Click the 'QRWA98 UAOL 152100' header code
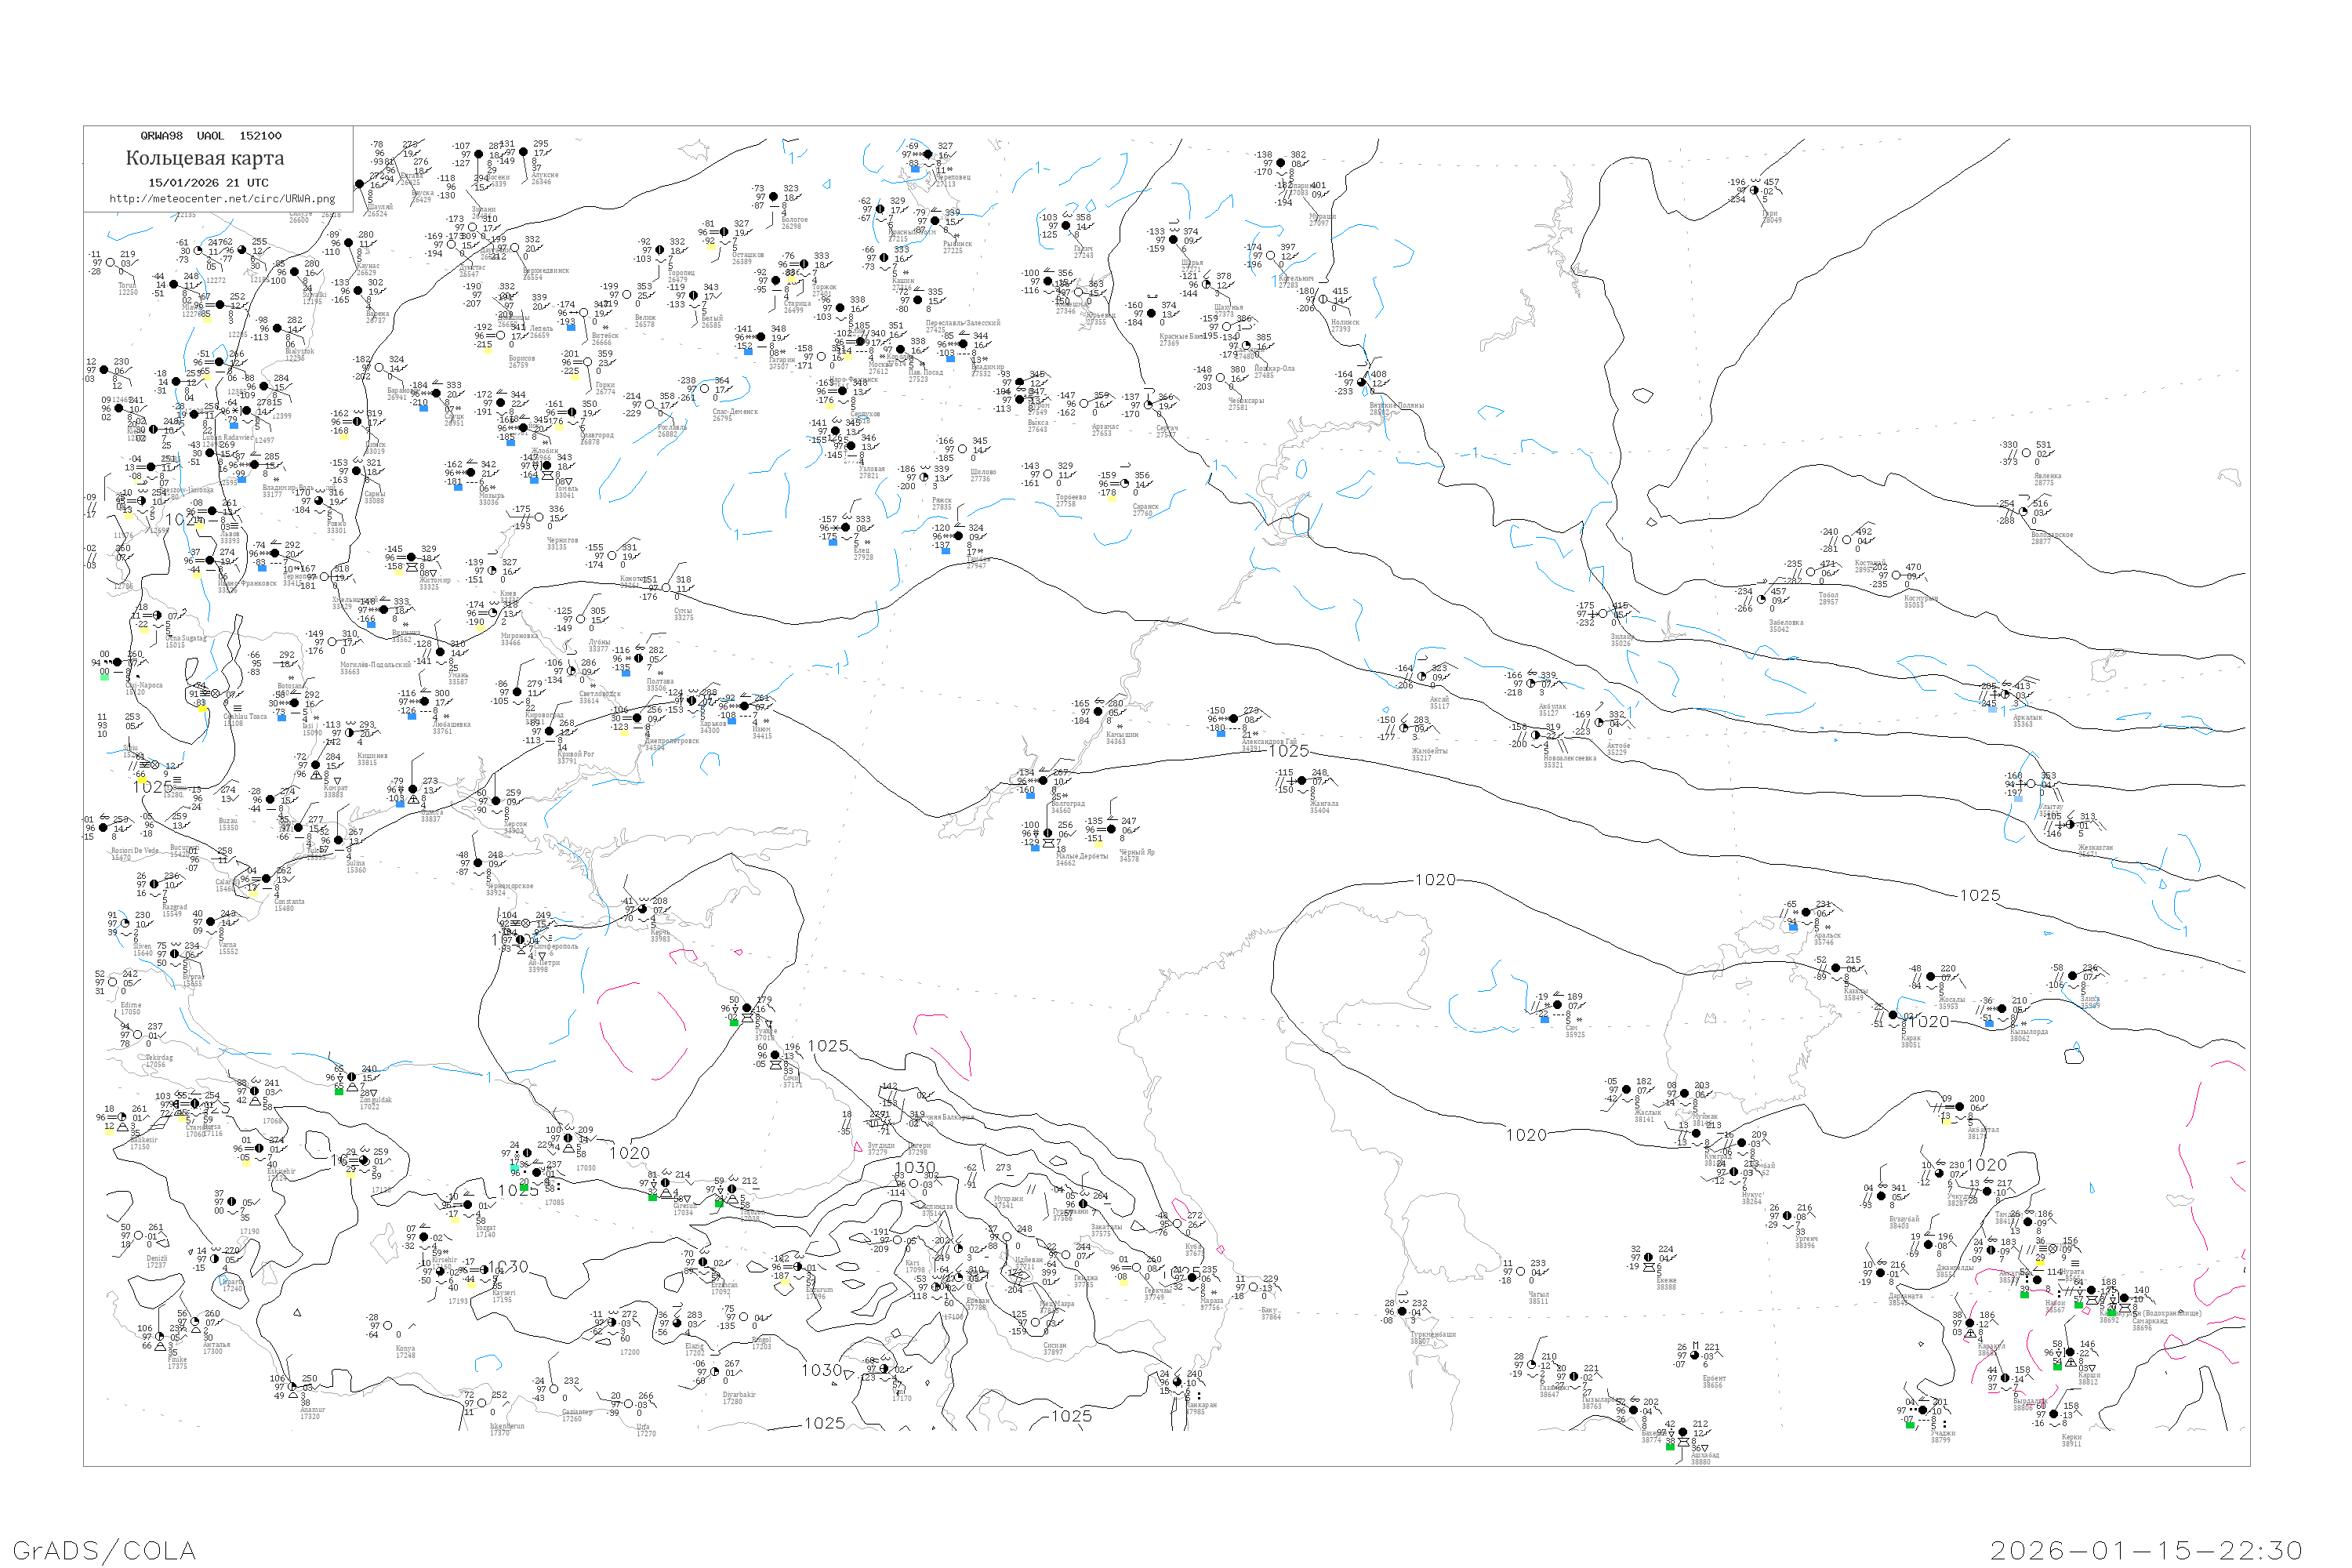 pyautogui.click(x=210, y=136)
